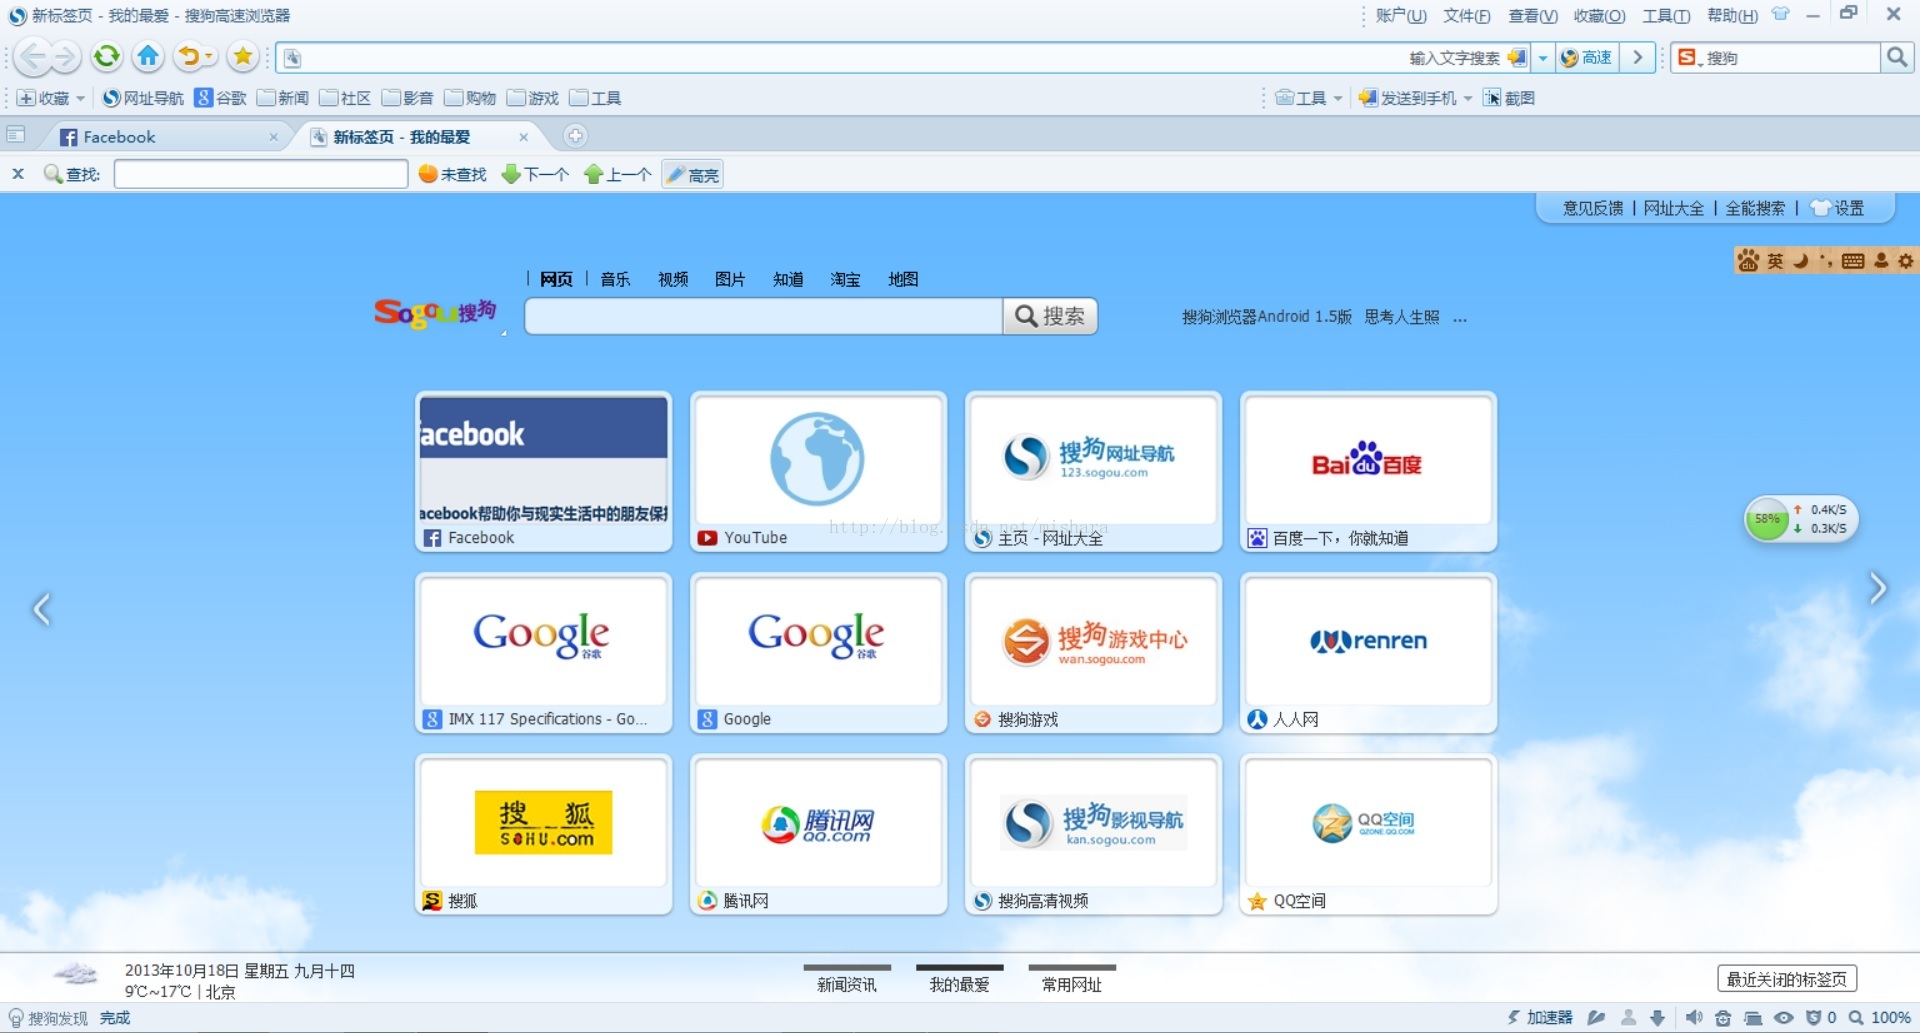Click the Baidu paw icon in sidebar widget
Screen dimensions: 1920x1033
[x=1748, y=261]
